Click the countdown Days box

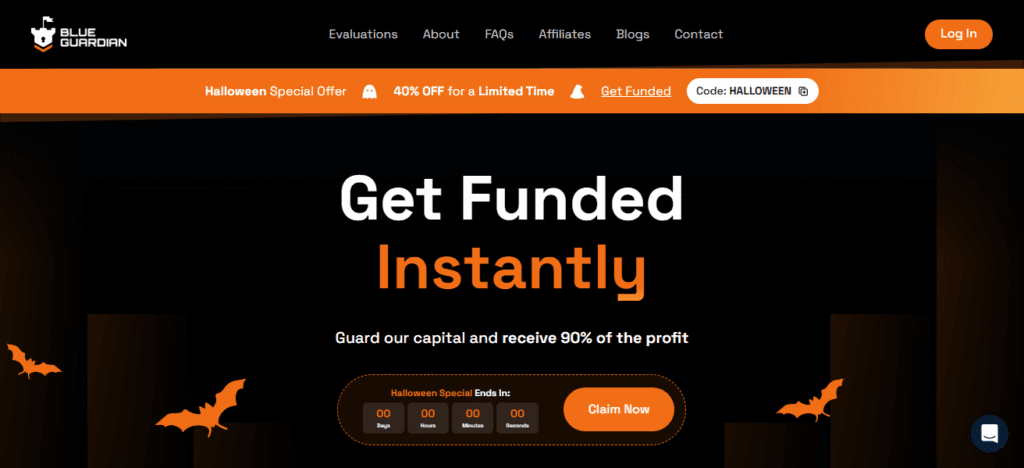(383, 418)
